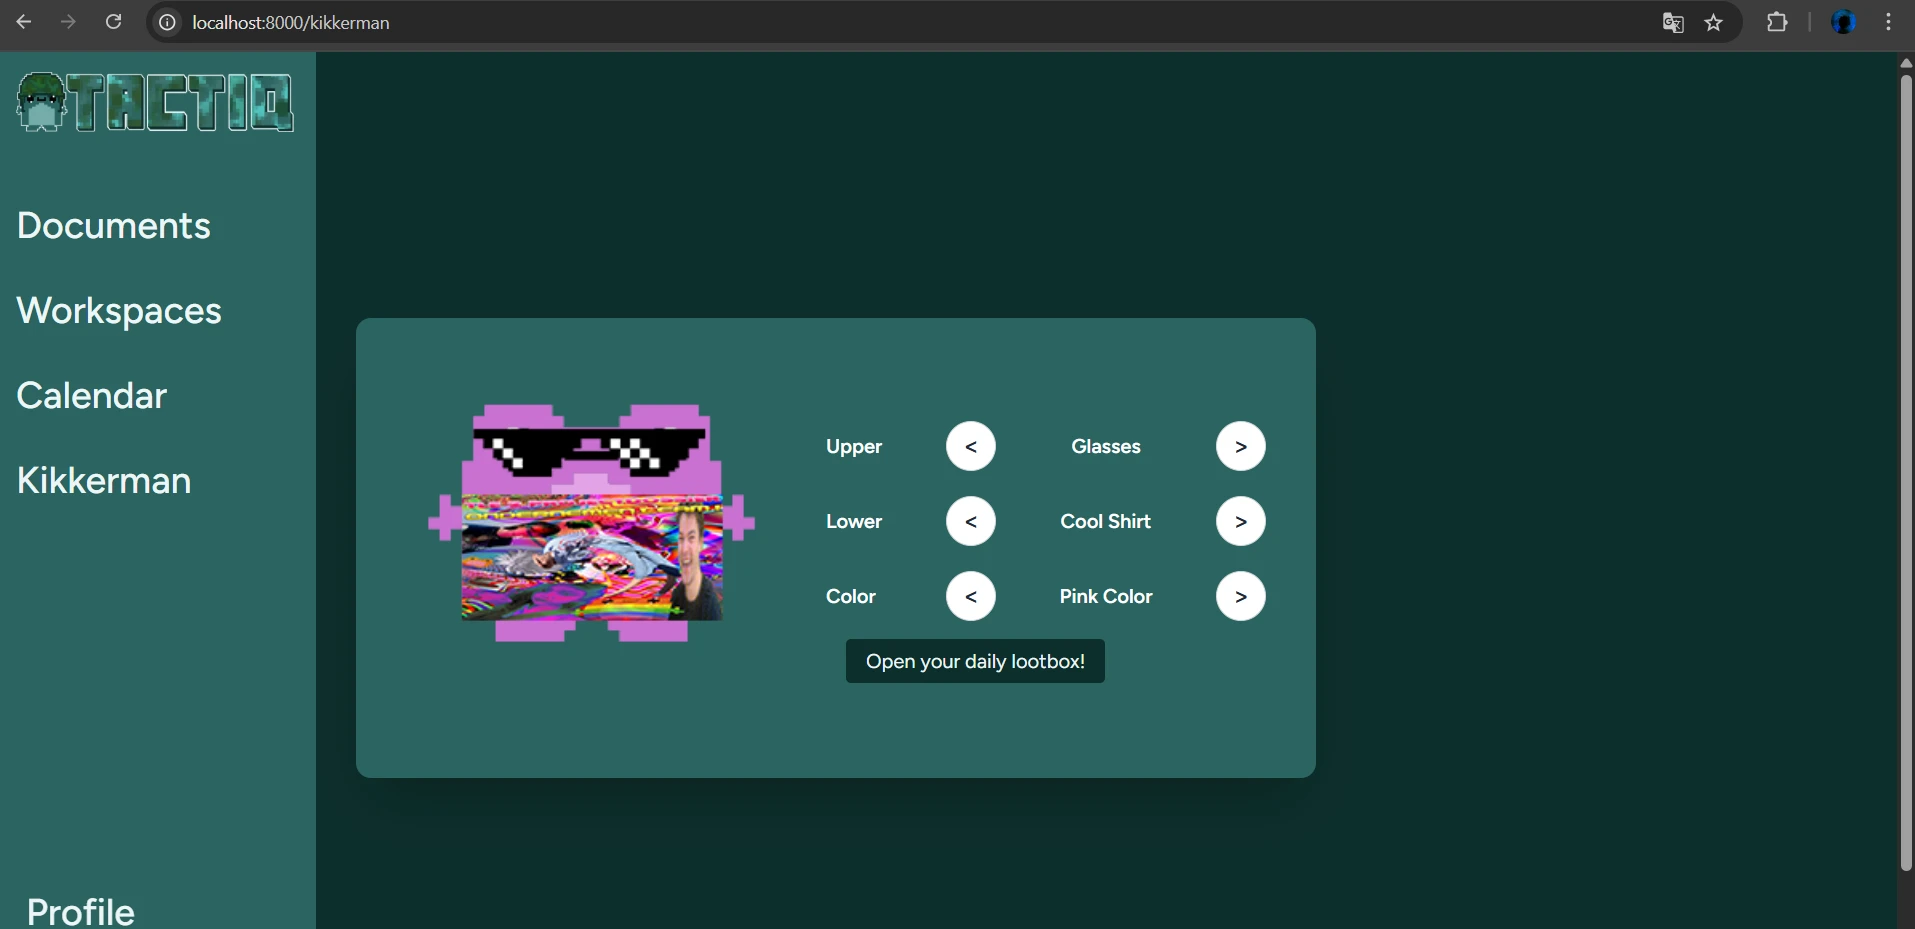Switch to the next color after Pink Color

coord(1239,596)
